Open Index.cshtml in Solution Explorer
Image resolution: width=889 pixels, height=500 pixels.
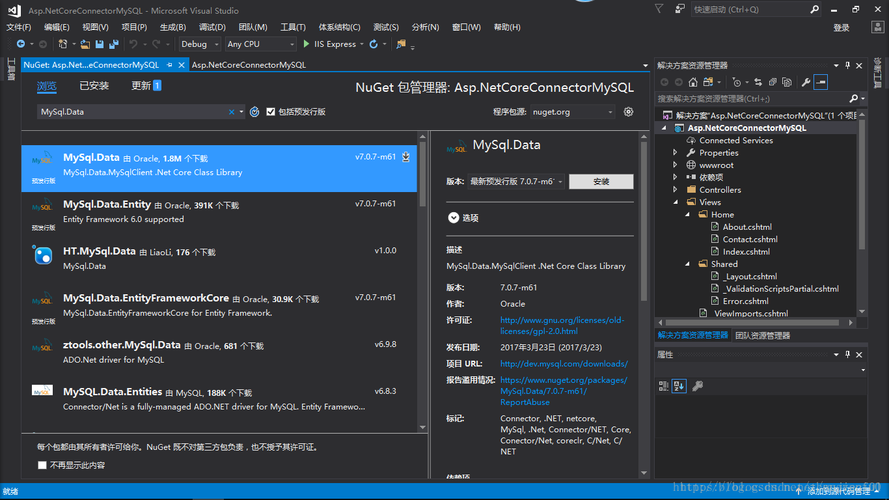coord(746,252)
